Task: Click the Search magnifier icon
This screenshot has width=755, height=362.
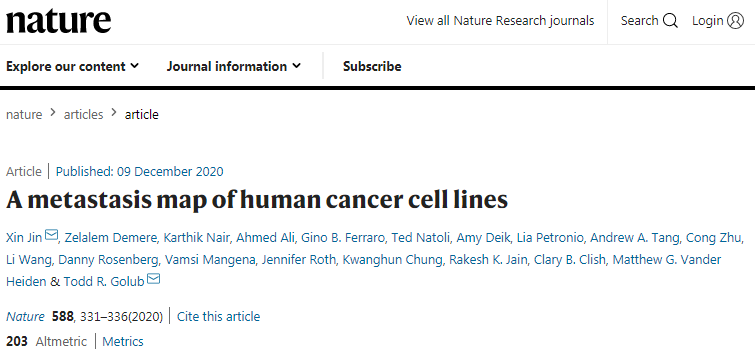Action: tap(670, 21)
